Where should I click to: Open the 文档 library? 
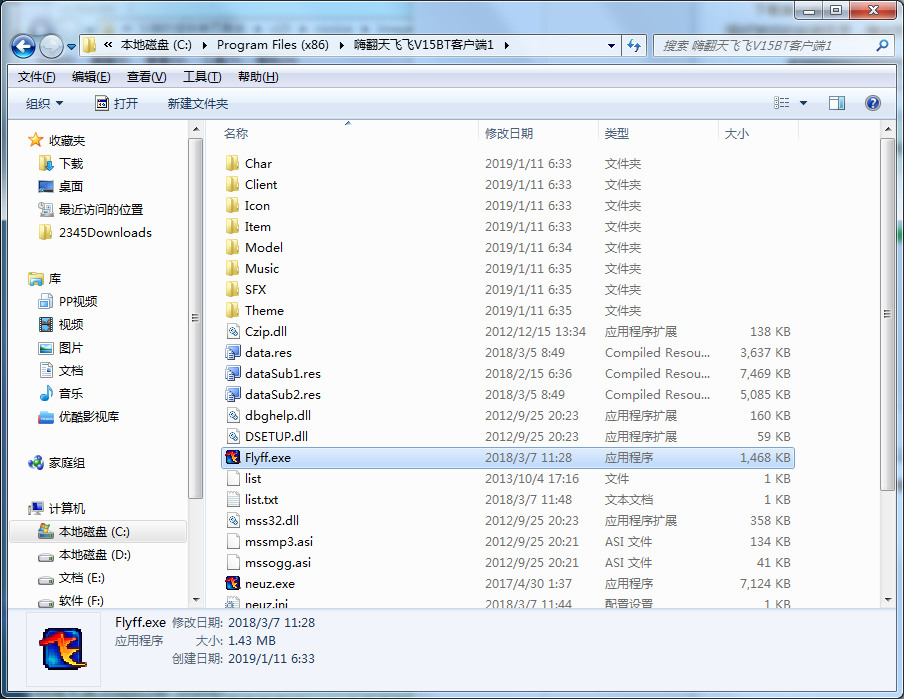click(x=70, y=371)
